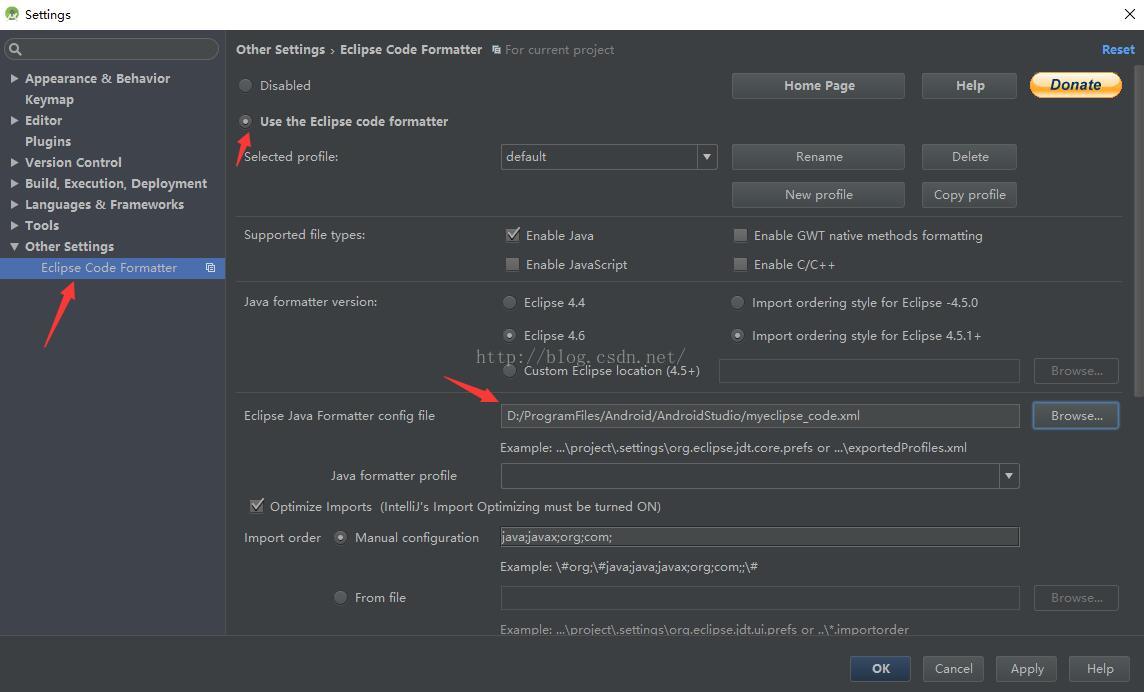This screenshot has height=692, width=1144.
Task: Click the New profile button
Action: (x=818, y=195)
